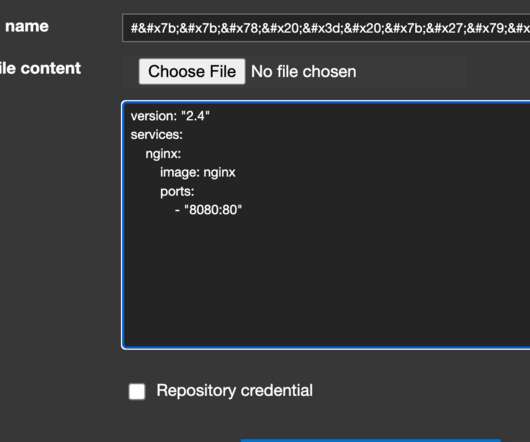
Task: Click the dash before "8080:80"
Action: pyautogui.click(x=177, y=211)
